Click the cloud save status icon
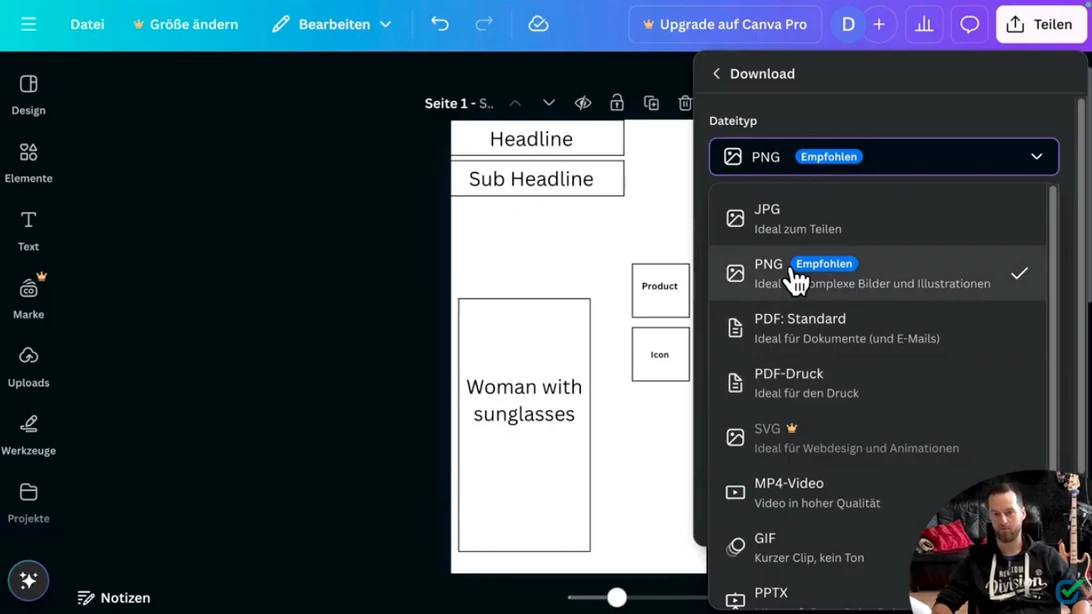Screen dimensions: 1092x614 [538, 24]
